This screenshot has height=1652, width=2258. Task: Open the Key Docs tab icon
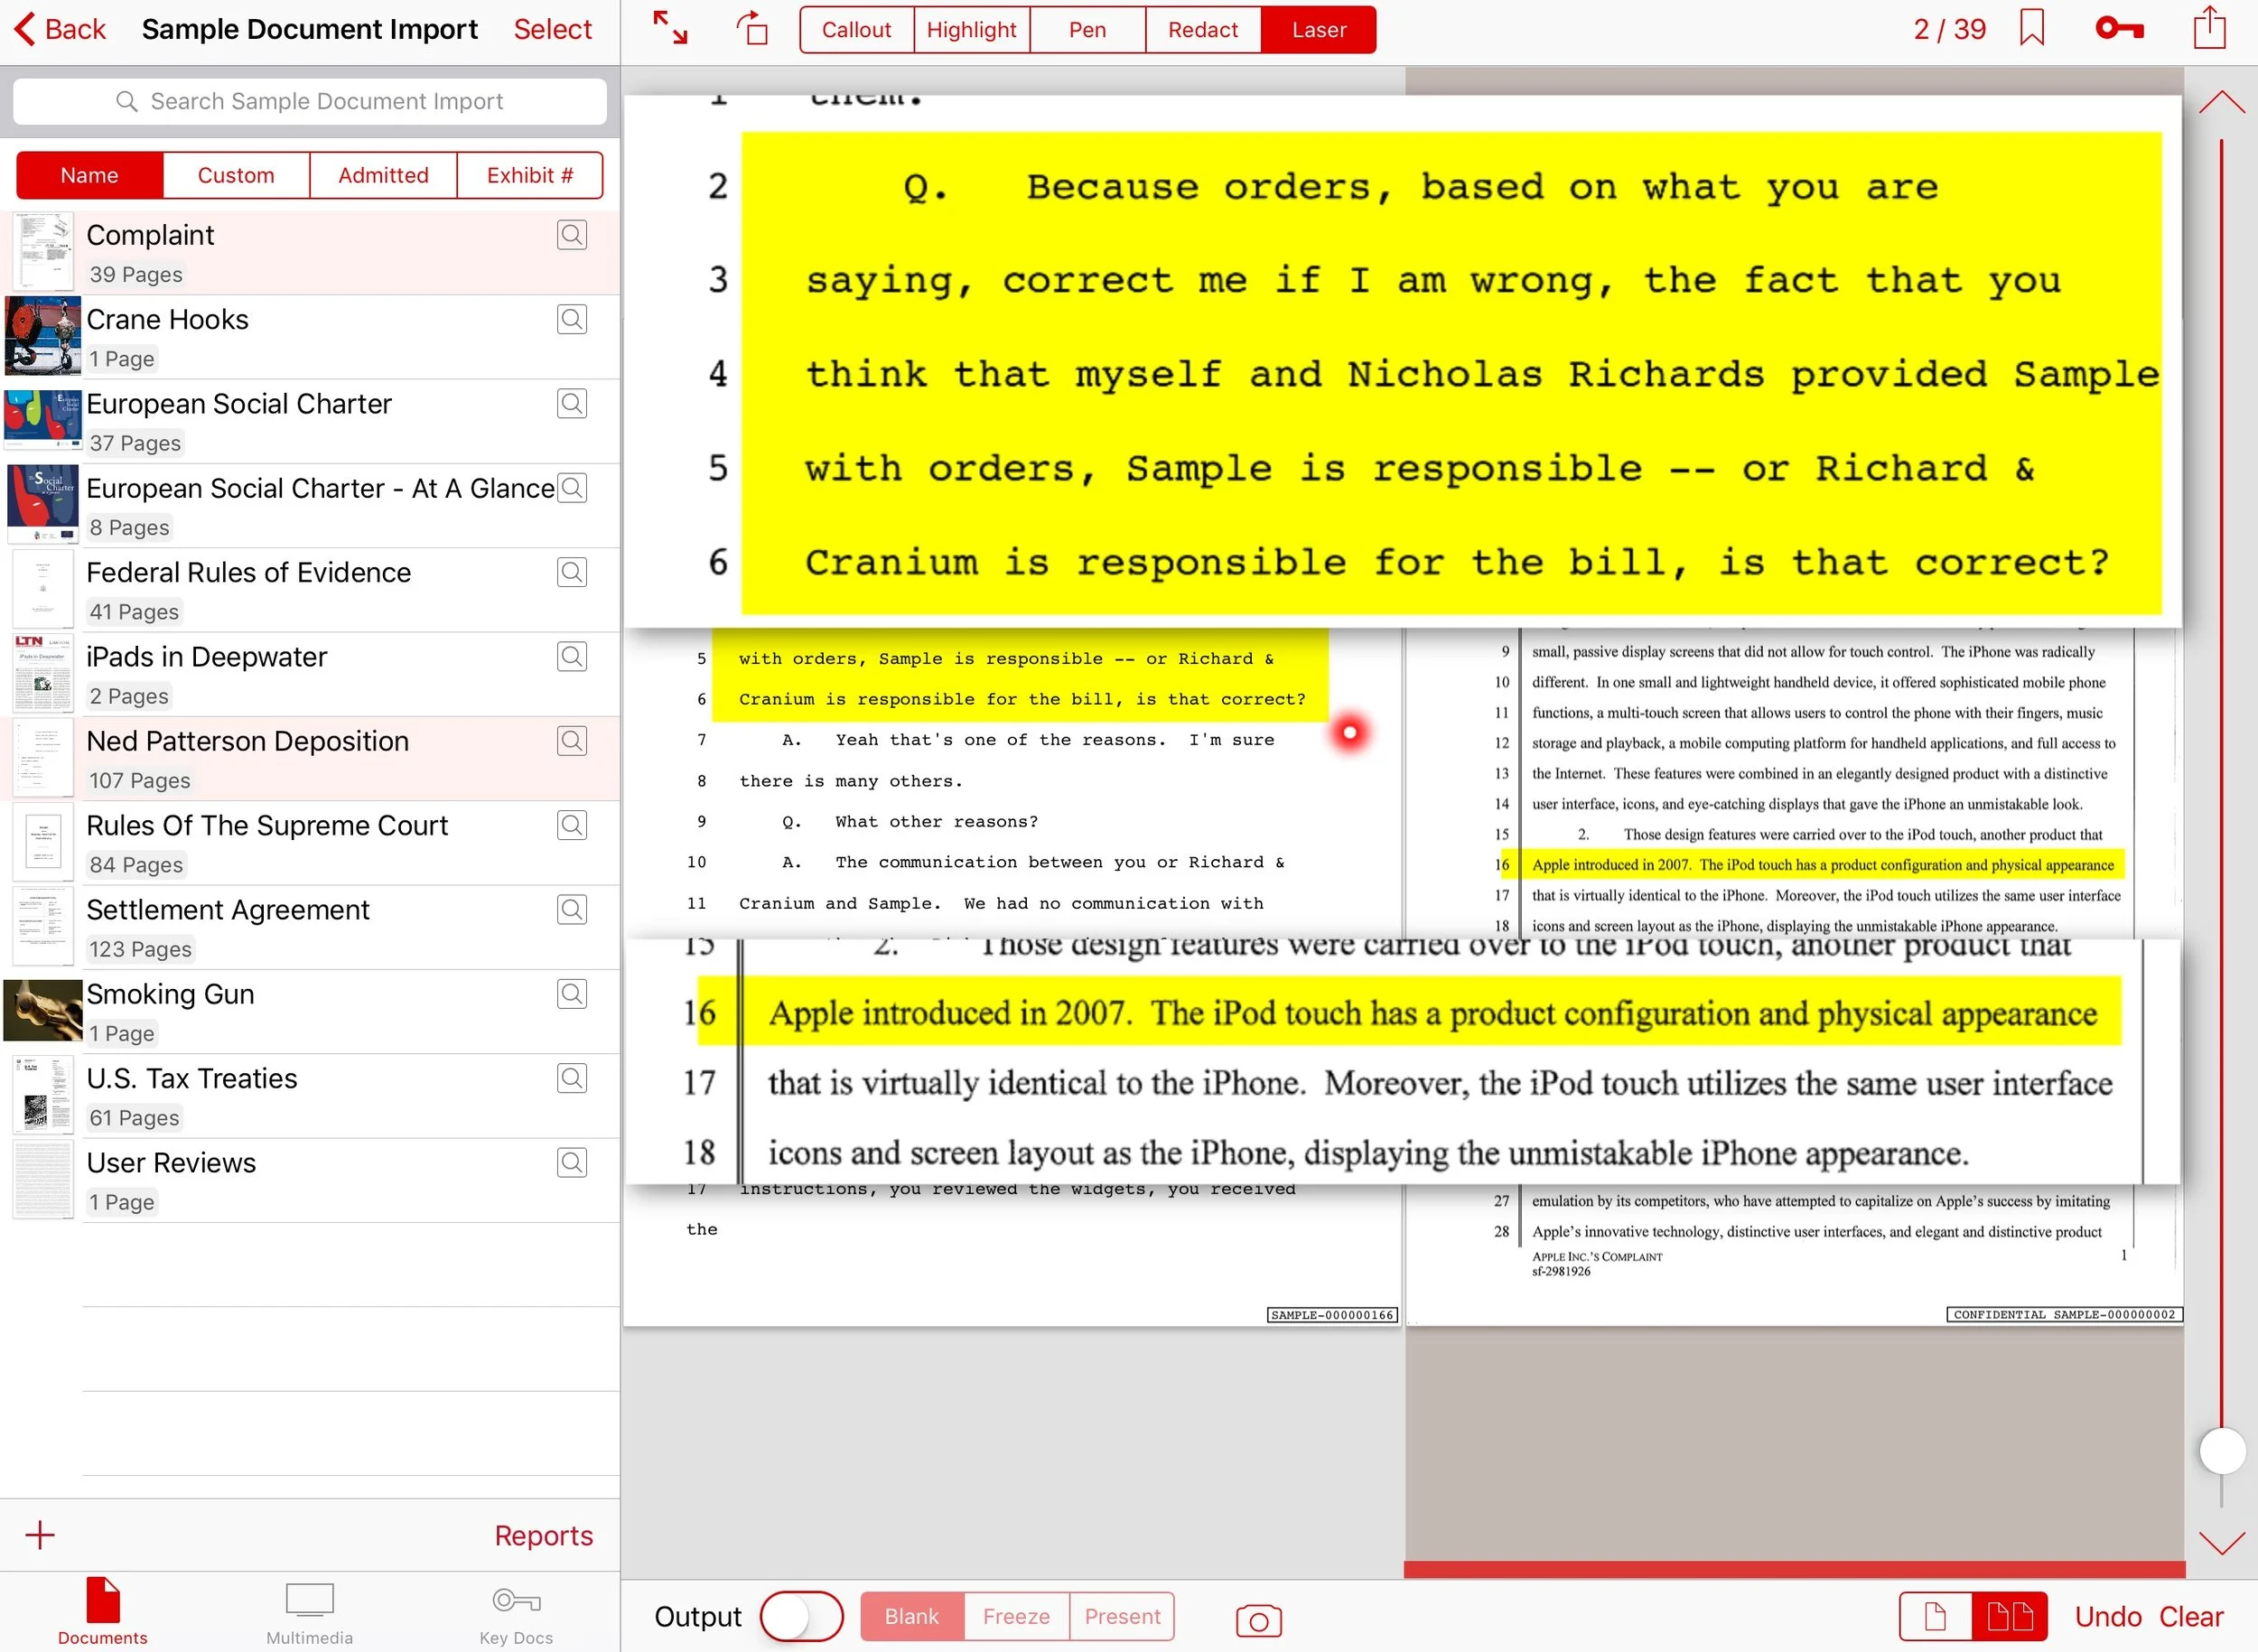[516, 1611]
